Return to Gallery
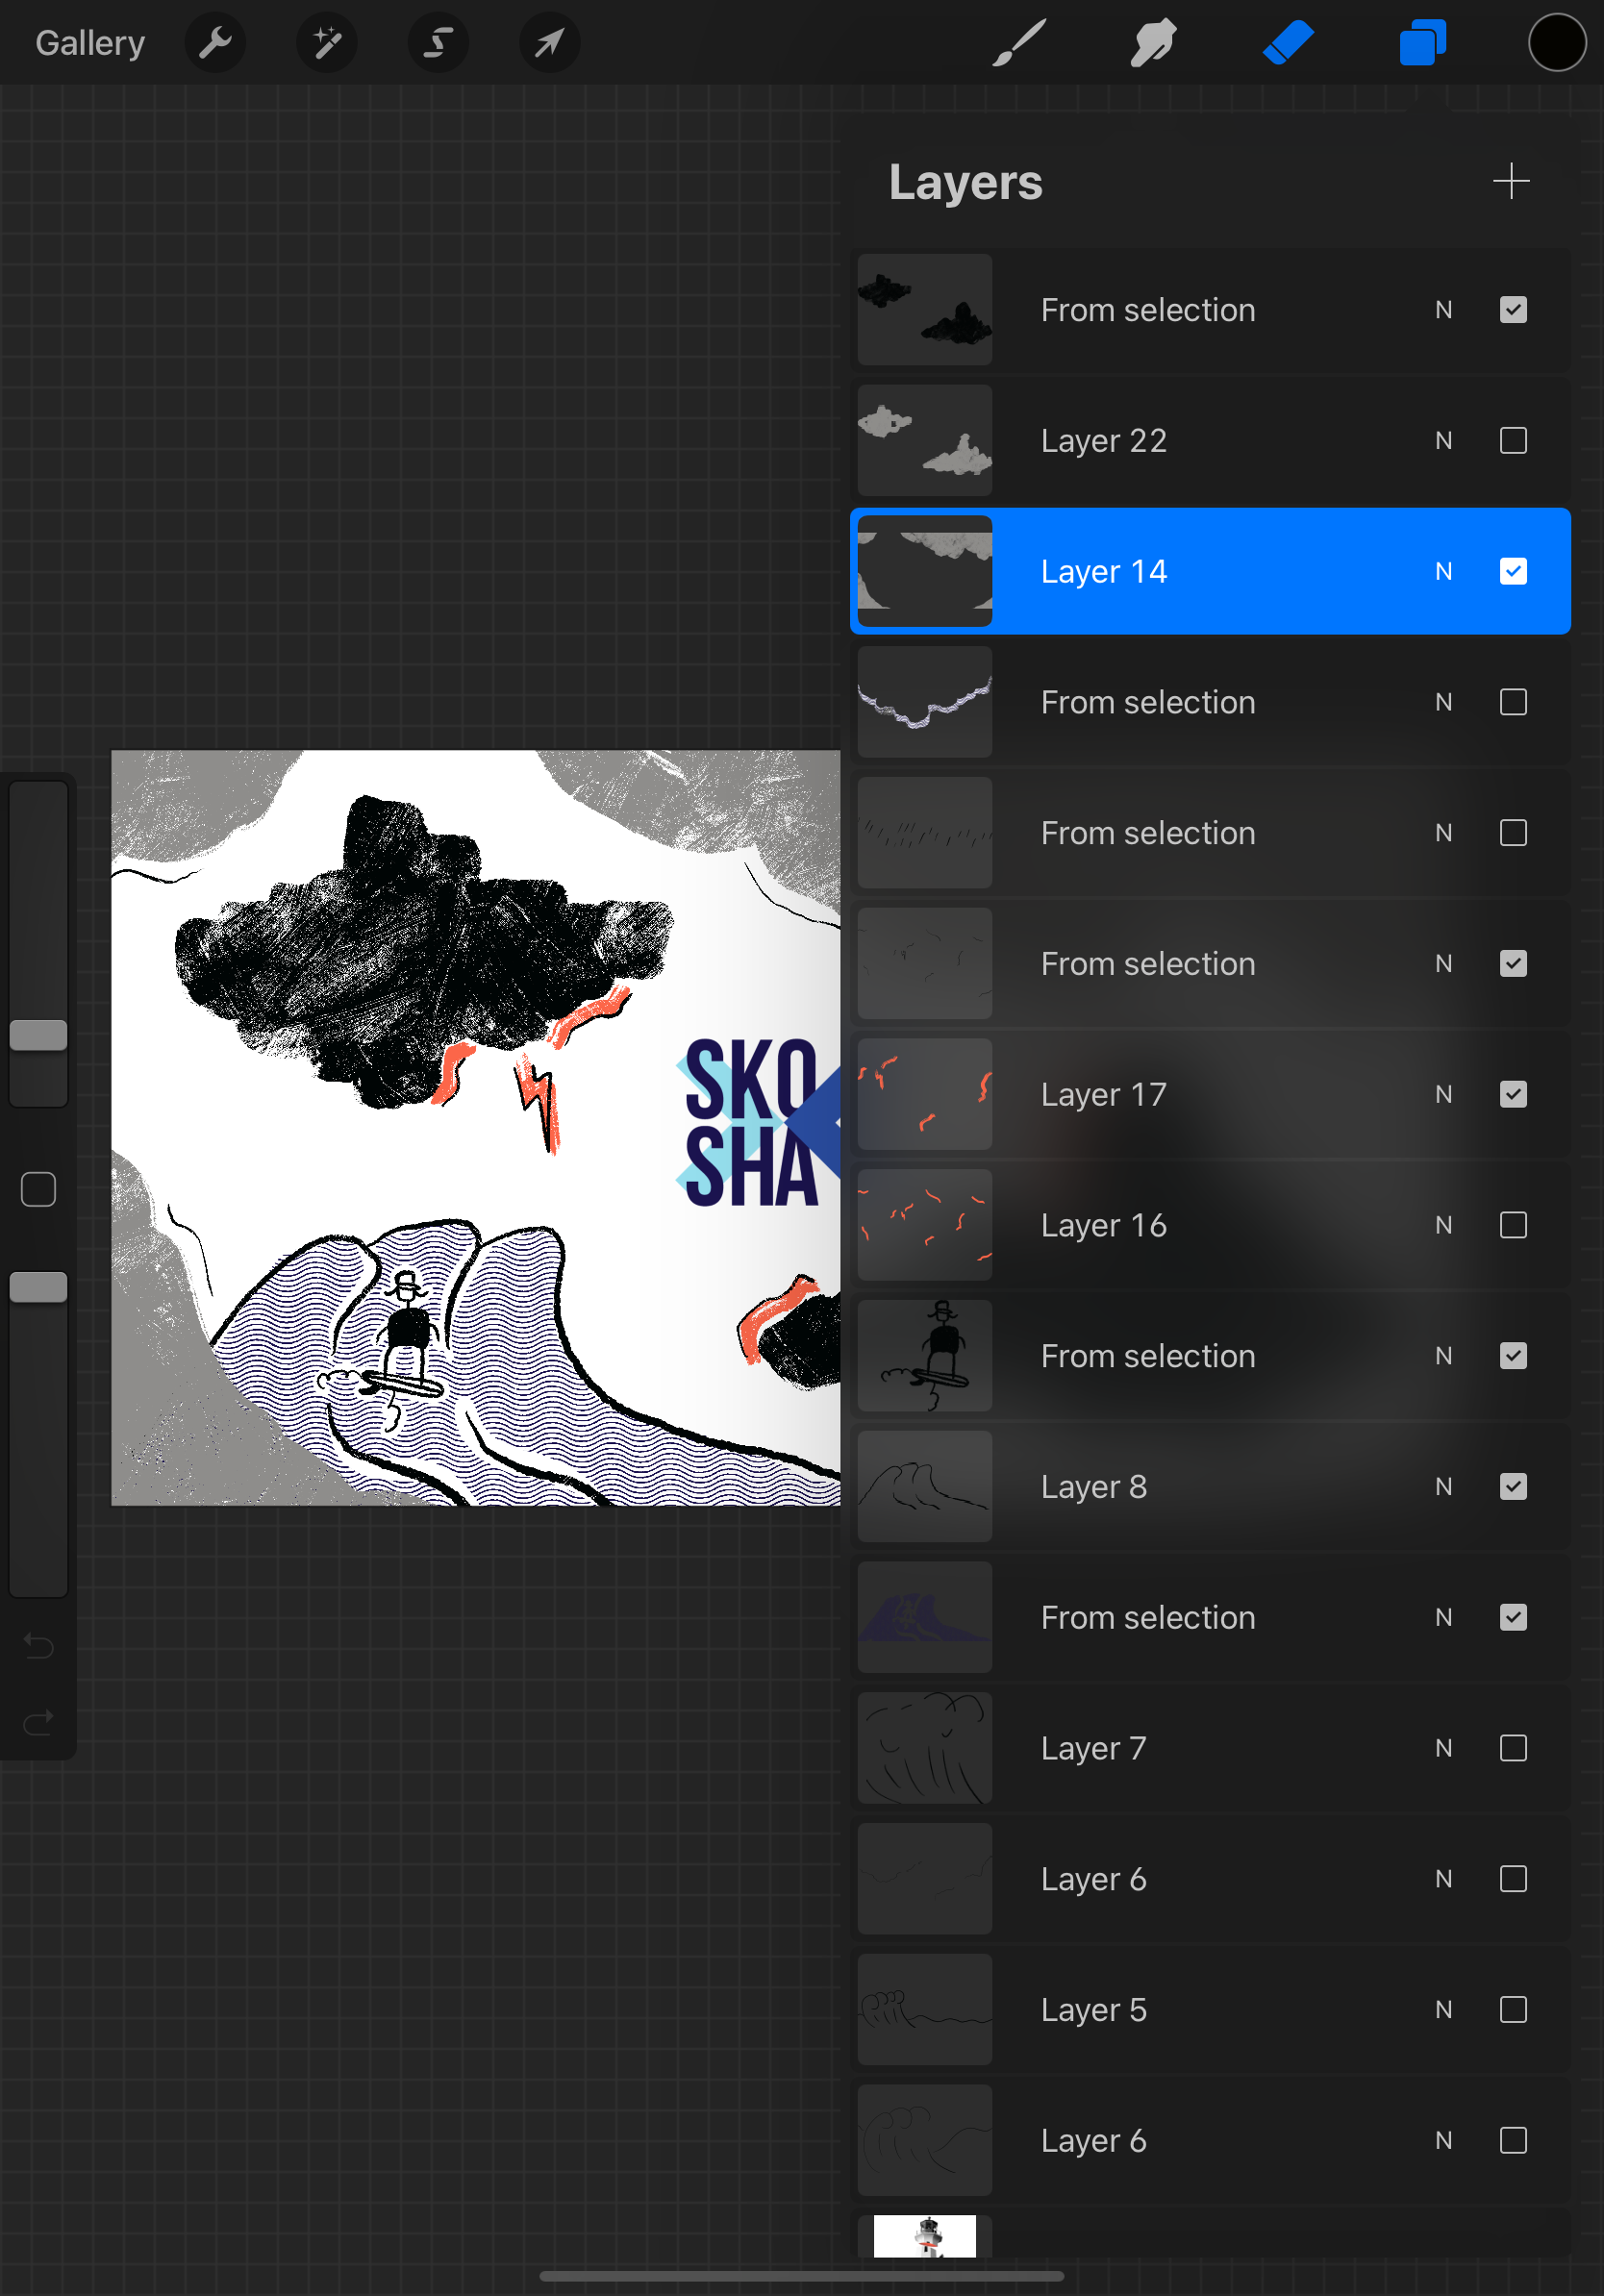This screenshot has height=2296, width=1604. (x=90, y=43)
